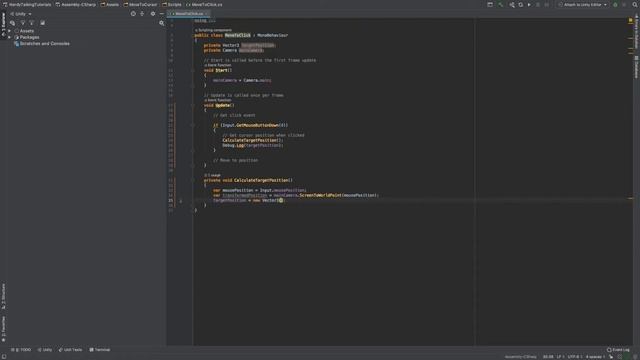Click yellow warning indicator atop editor scrollbar
Screen dimensions: 640x360
point(630,20)
